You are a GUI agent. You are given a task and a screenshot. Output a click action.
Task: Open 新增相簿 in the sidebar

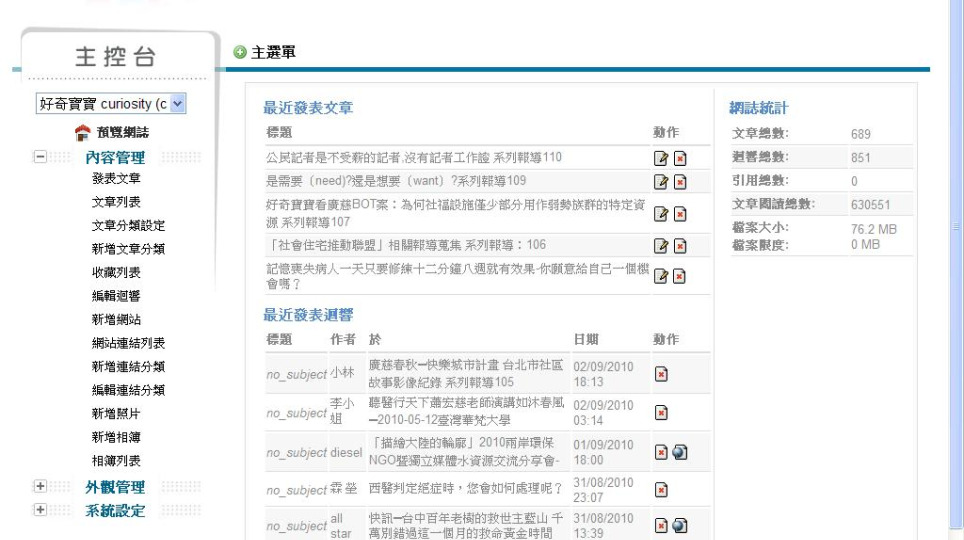coord(116,438)
